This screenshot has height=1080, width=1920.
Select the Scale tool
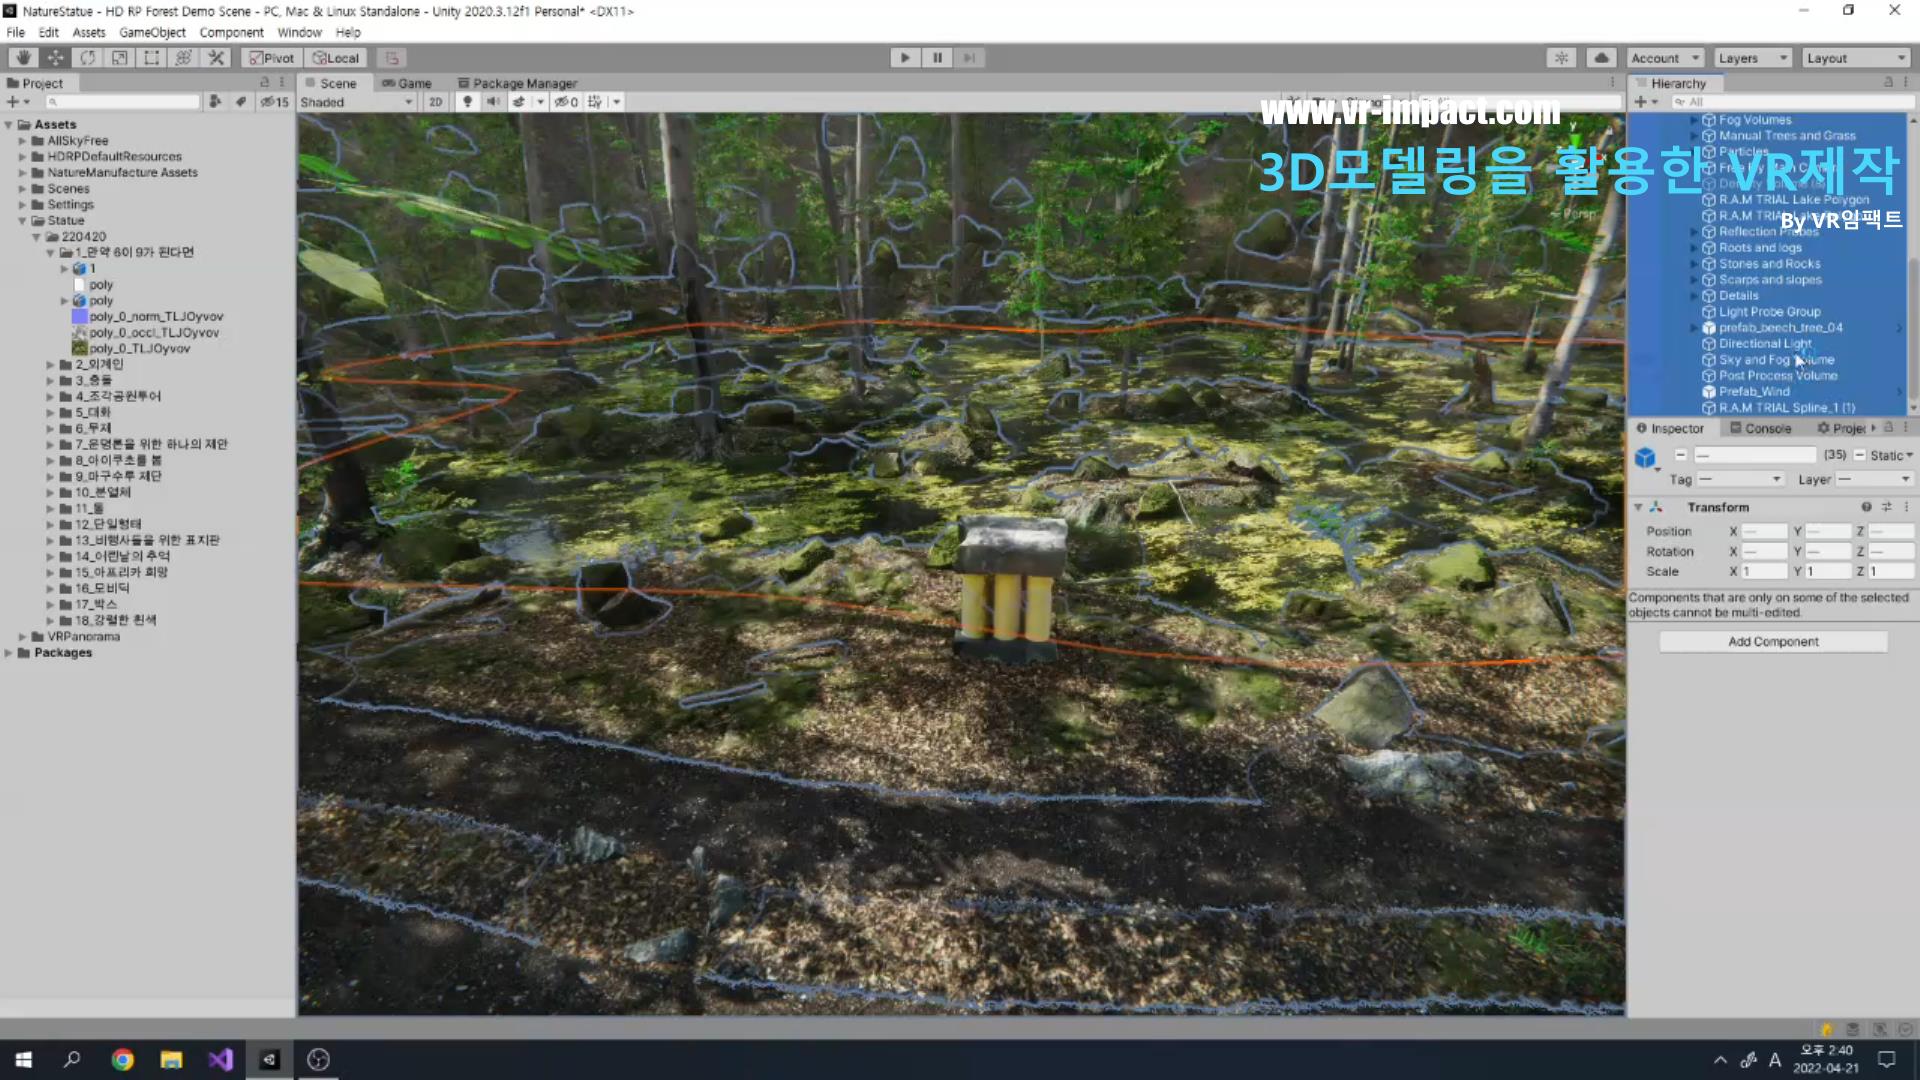point(119,58)
